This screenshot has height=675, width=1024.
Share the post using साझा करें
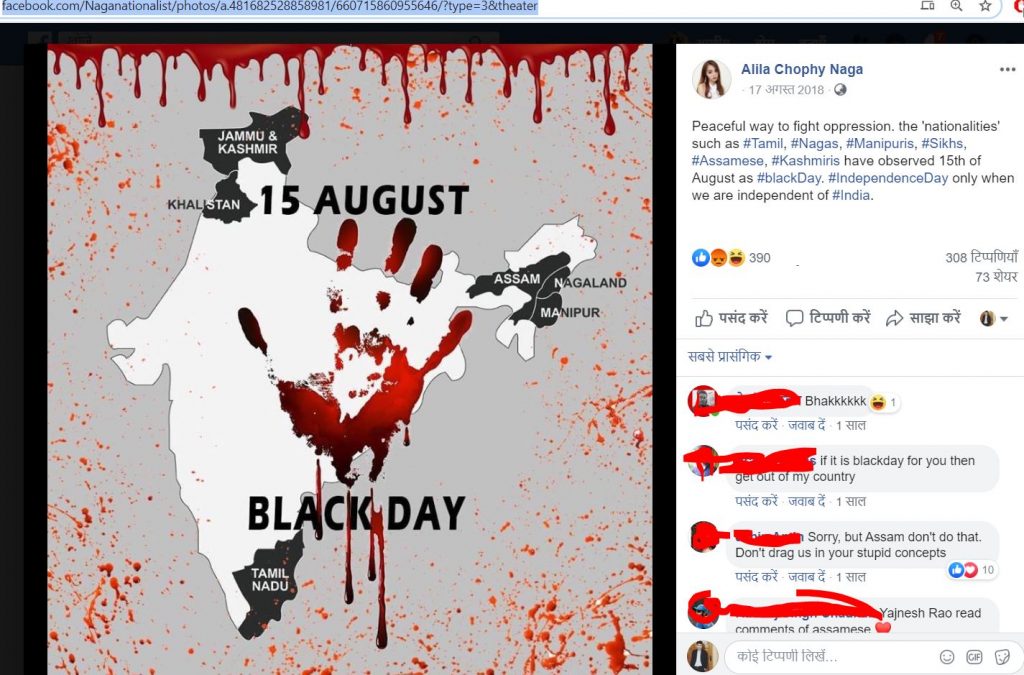pyautogui.click(x=923, y=318)
